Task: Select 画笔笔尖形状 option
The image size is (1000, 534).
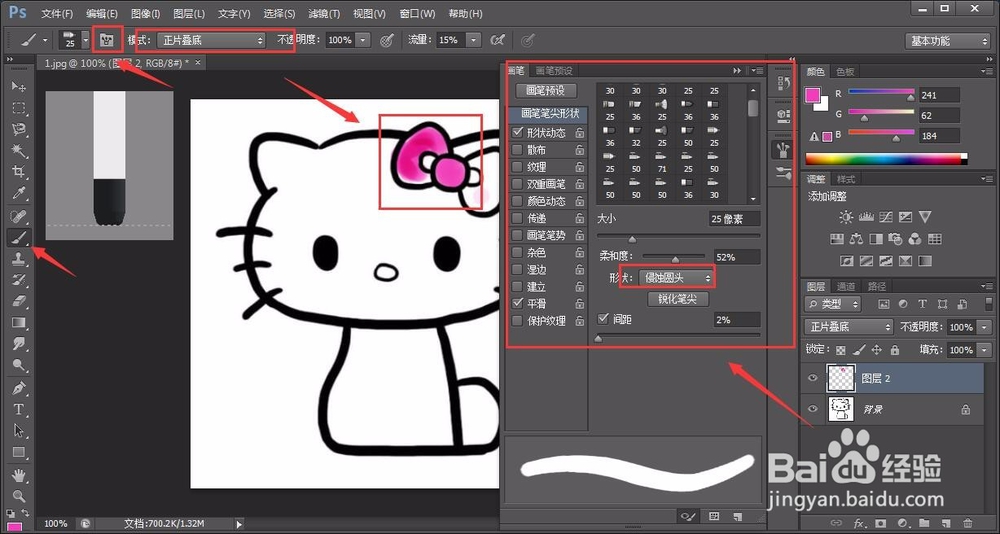Action: [549, 114]
